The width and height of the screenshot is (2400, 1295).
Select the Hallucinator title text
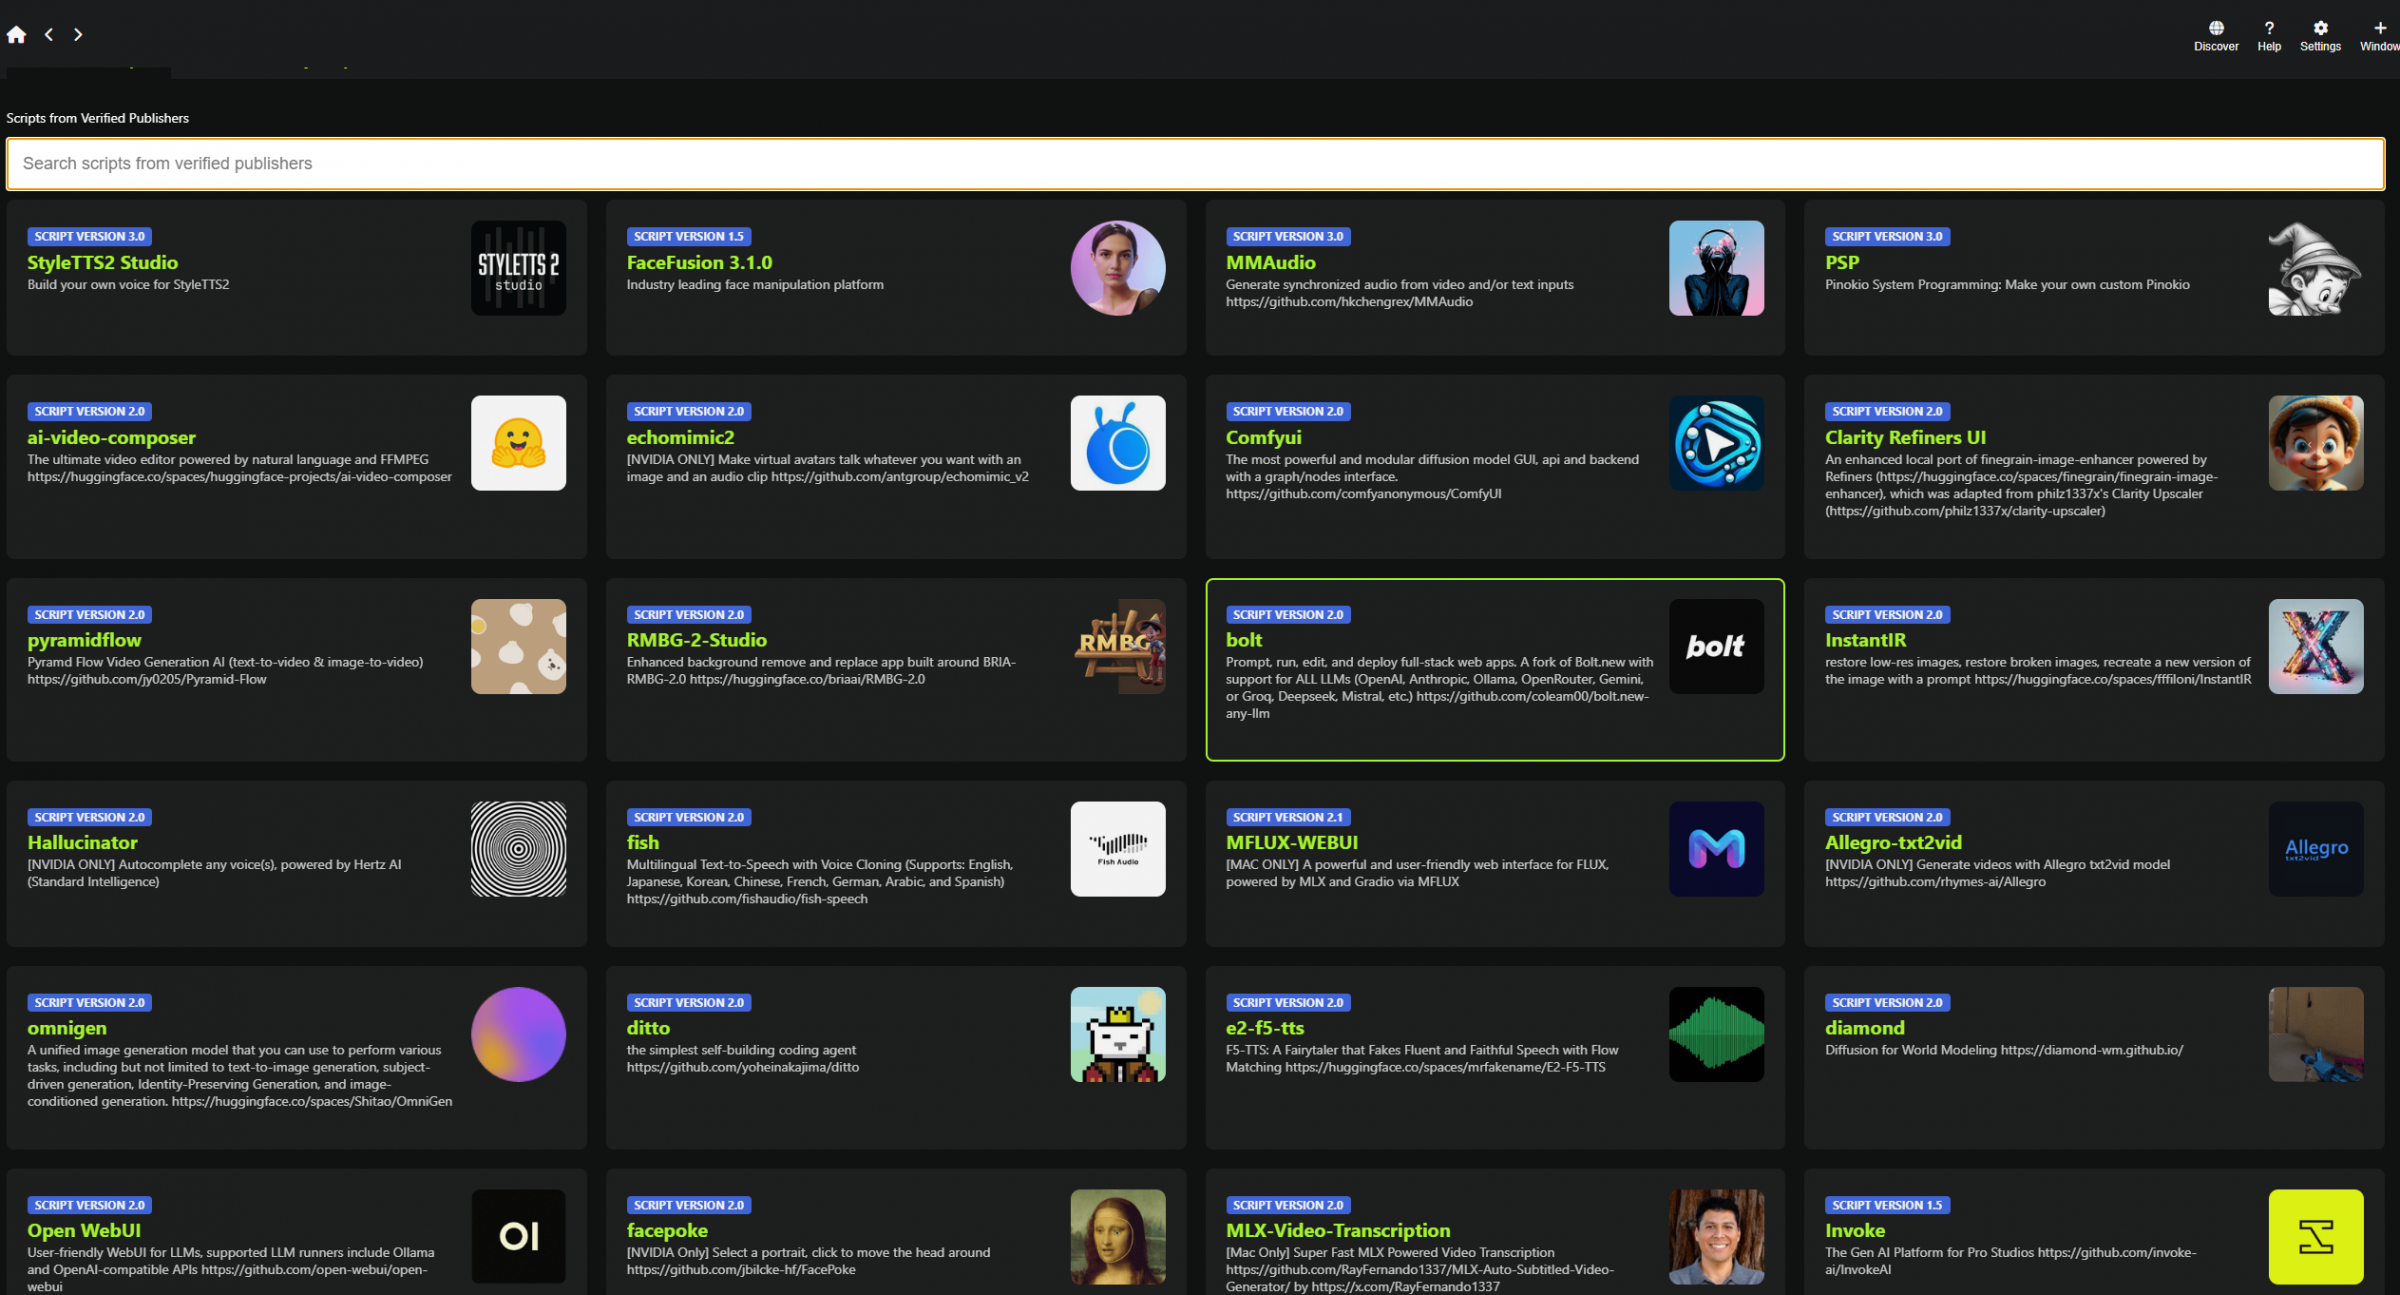(x=82, y=843)
